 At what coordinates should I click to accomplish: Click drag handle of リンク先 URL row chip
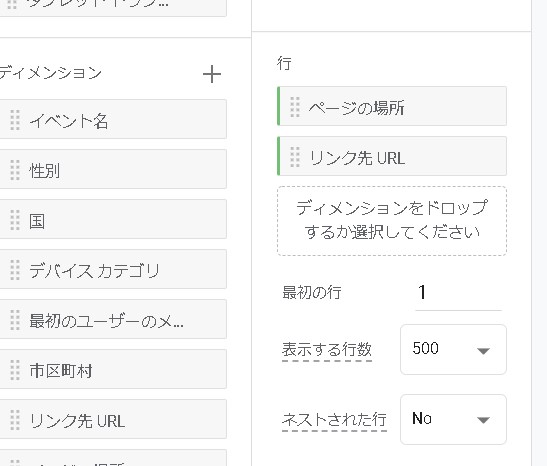[x=295, y=157]
